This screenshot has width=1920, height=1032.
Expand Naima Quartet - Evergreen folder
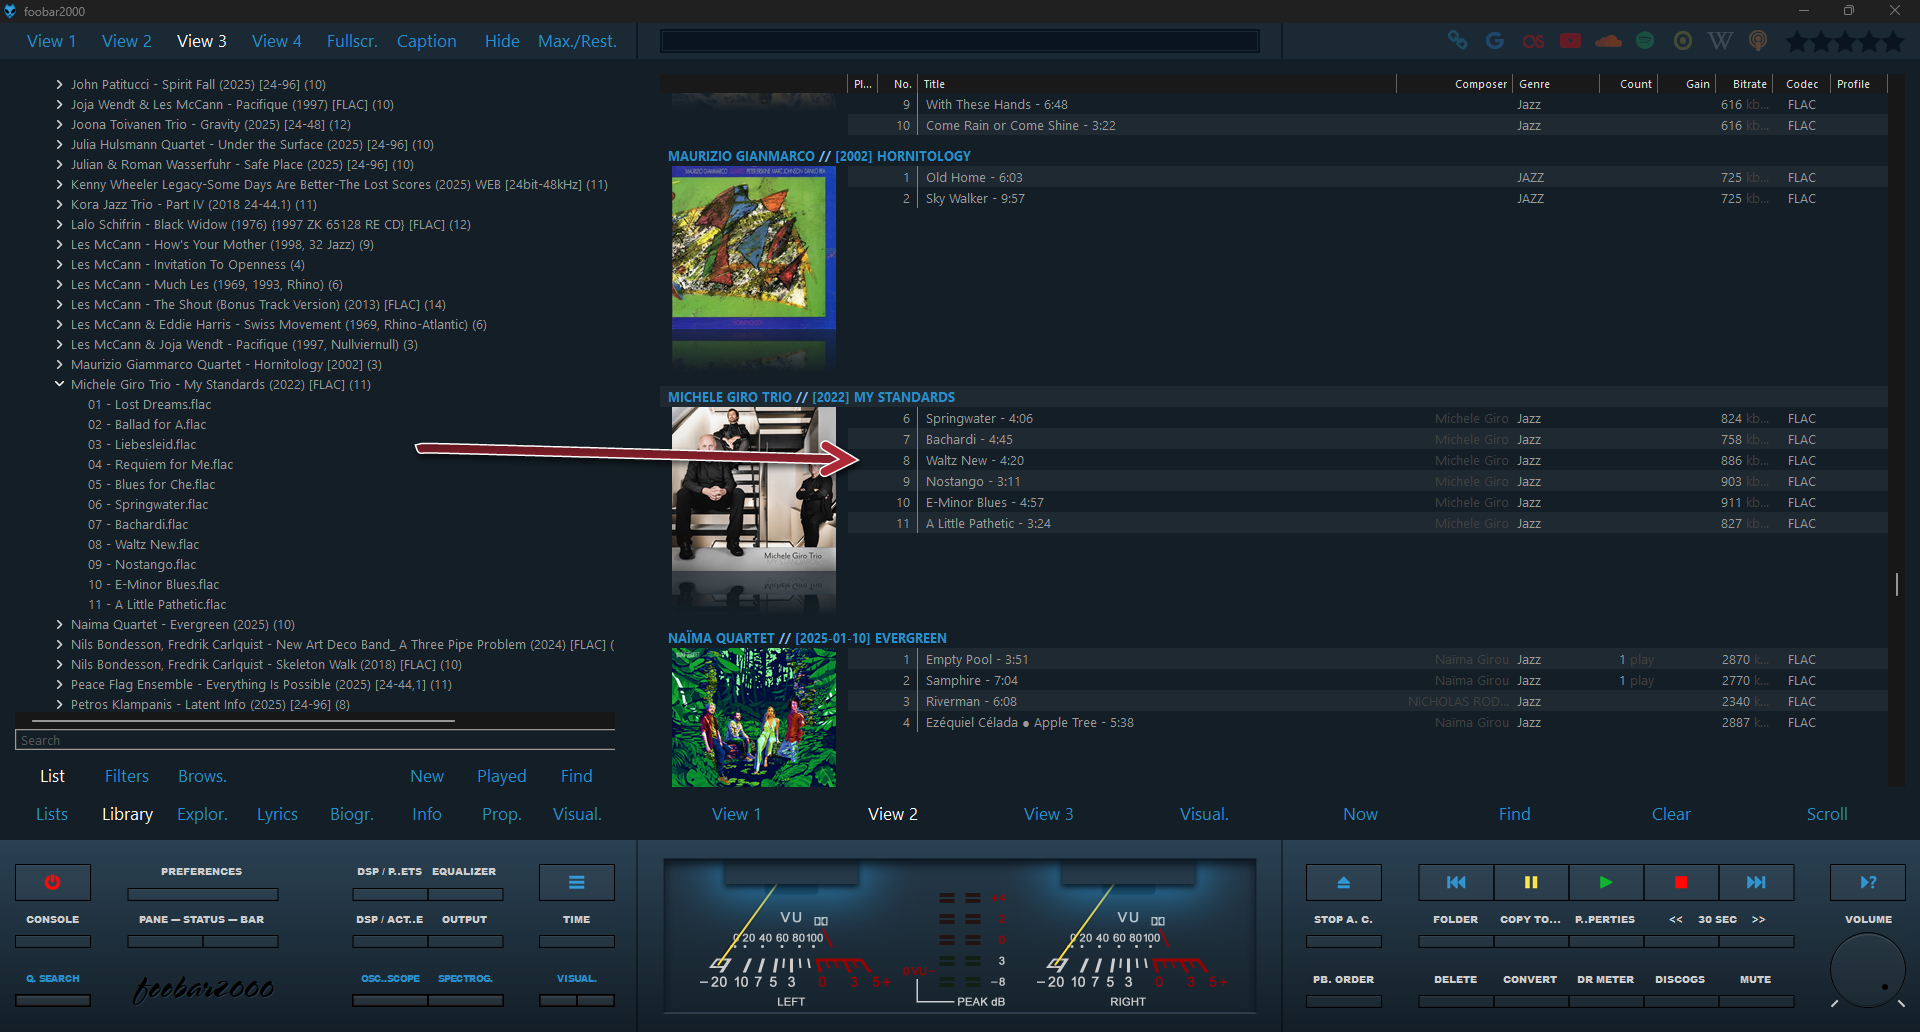(60, 624)
